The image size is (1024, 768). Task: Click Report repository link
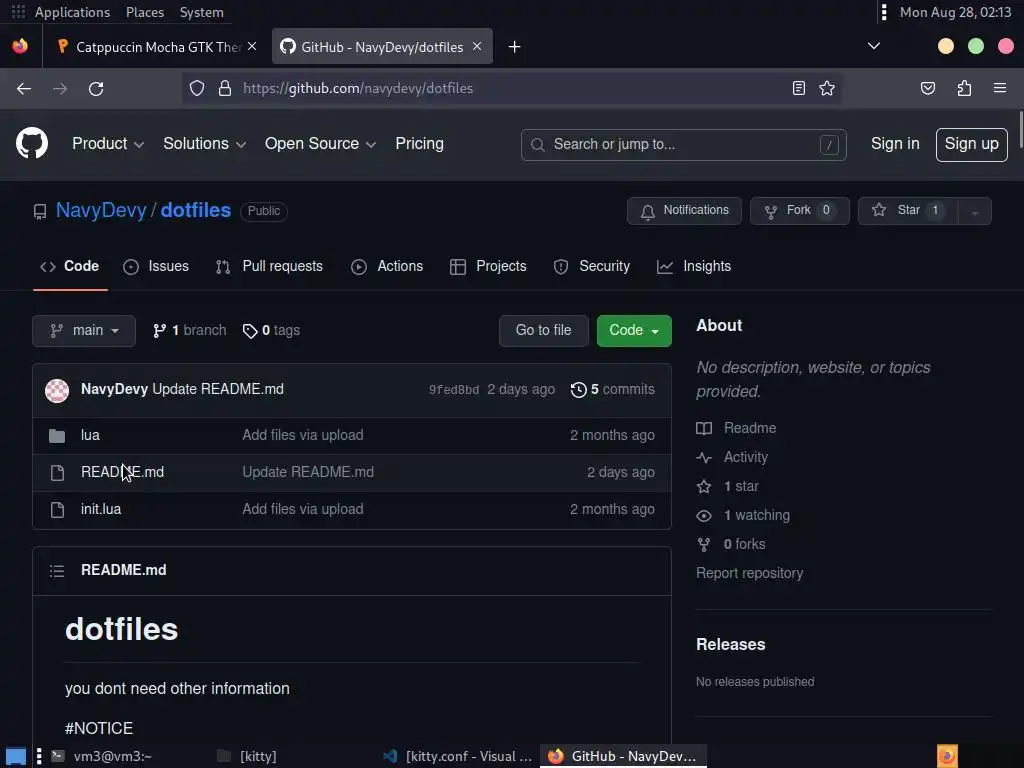click(x=749, y=573)
